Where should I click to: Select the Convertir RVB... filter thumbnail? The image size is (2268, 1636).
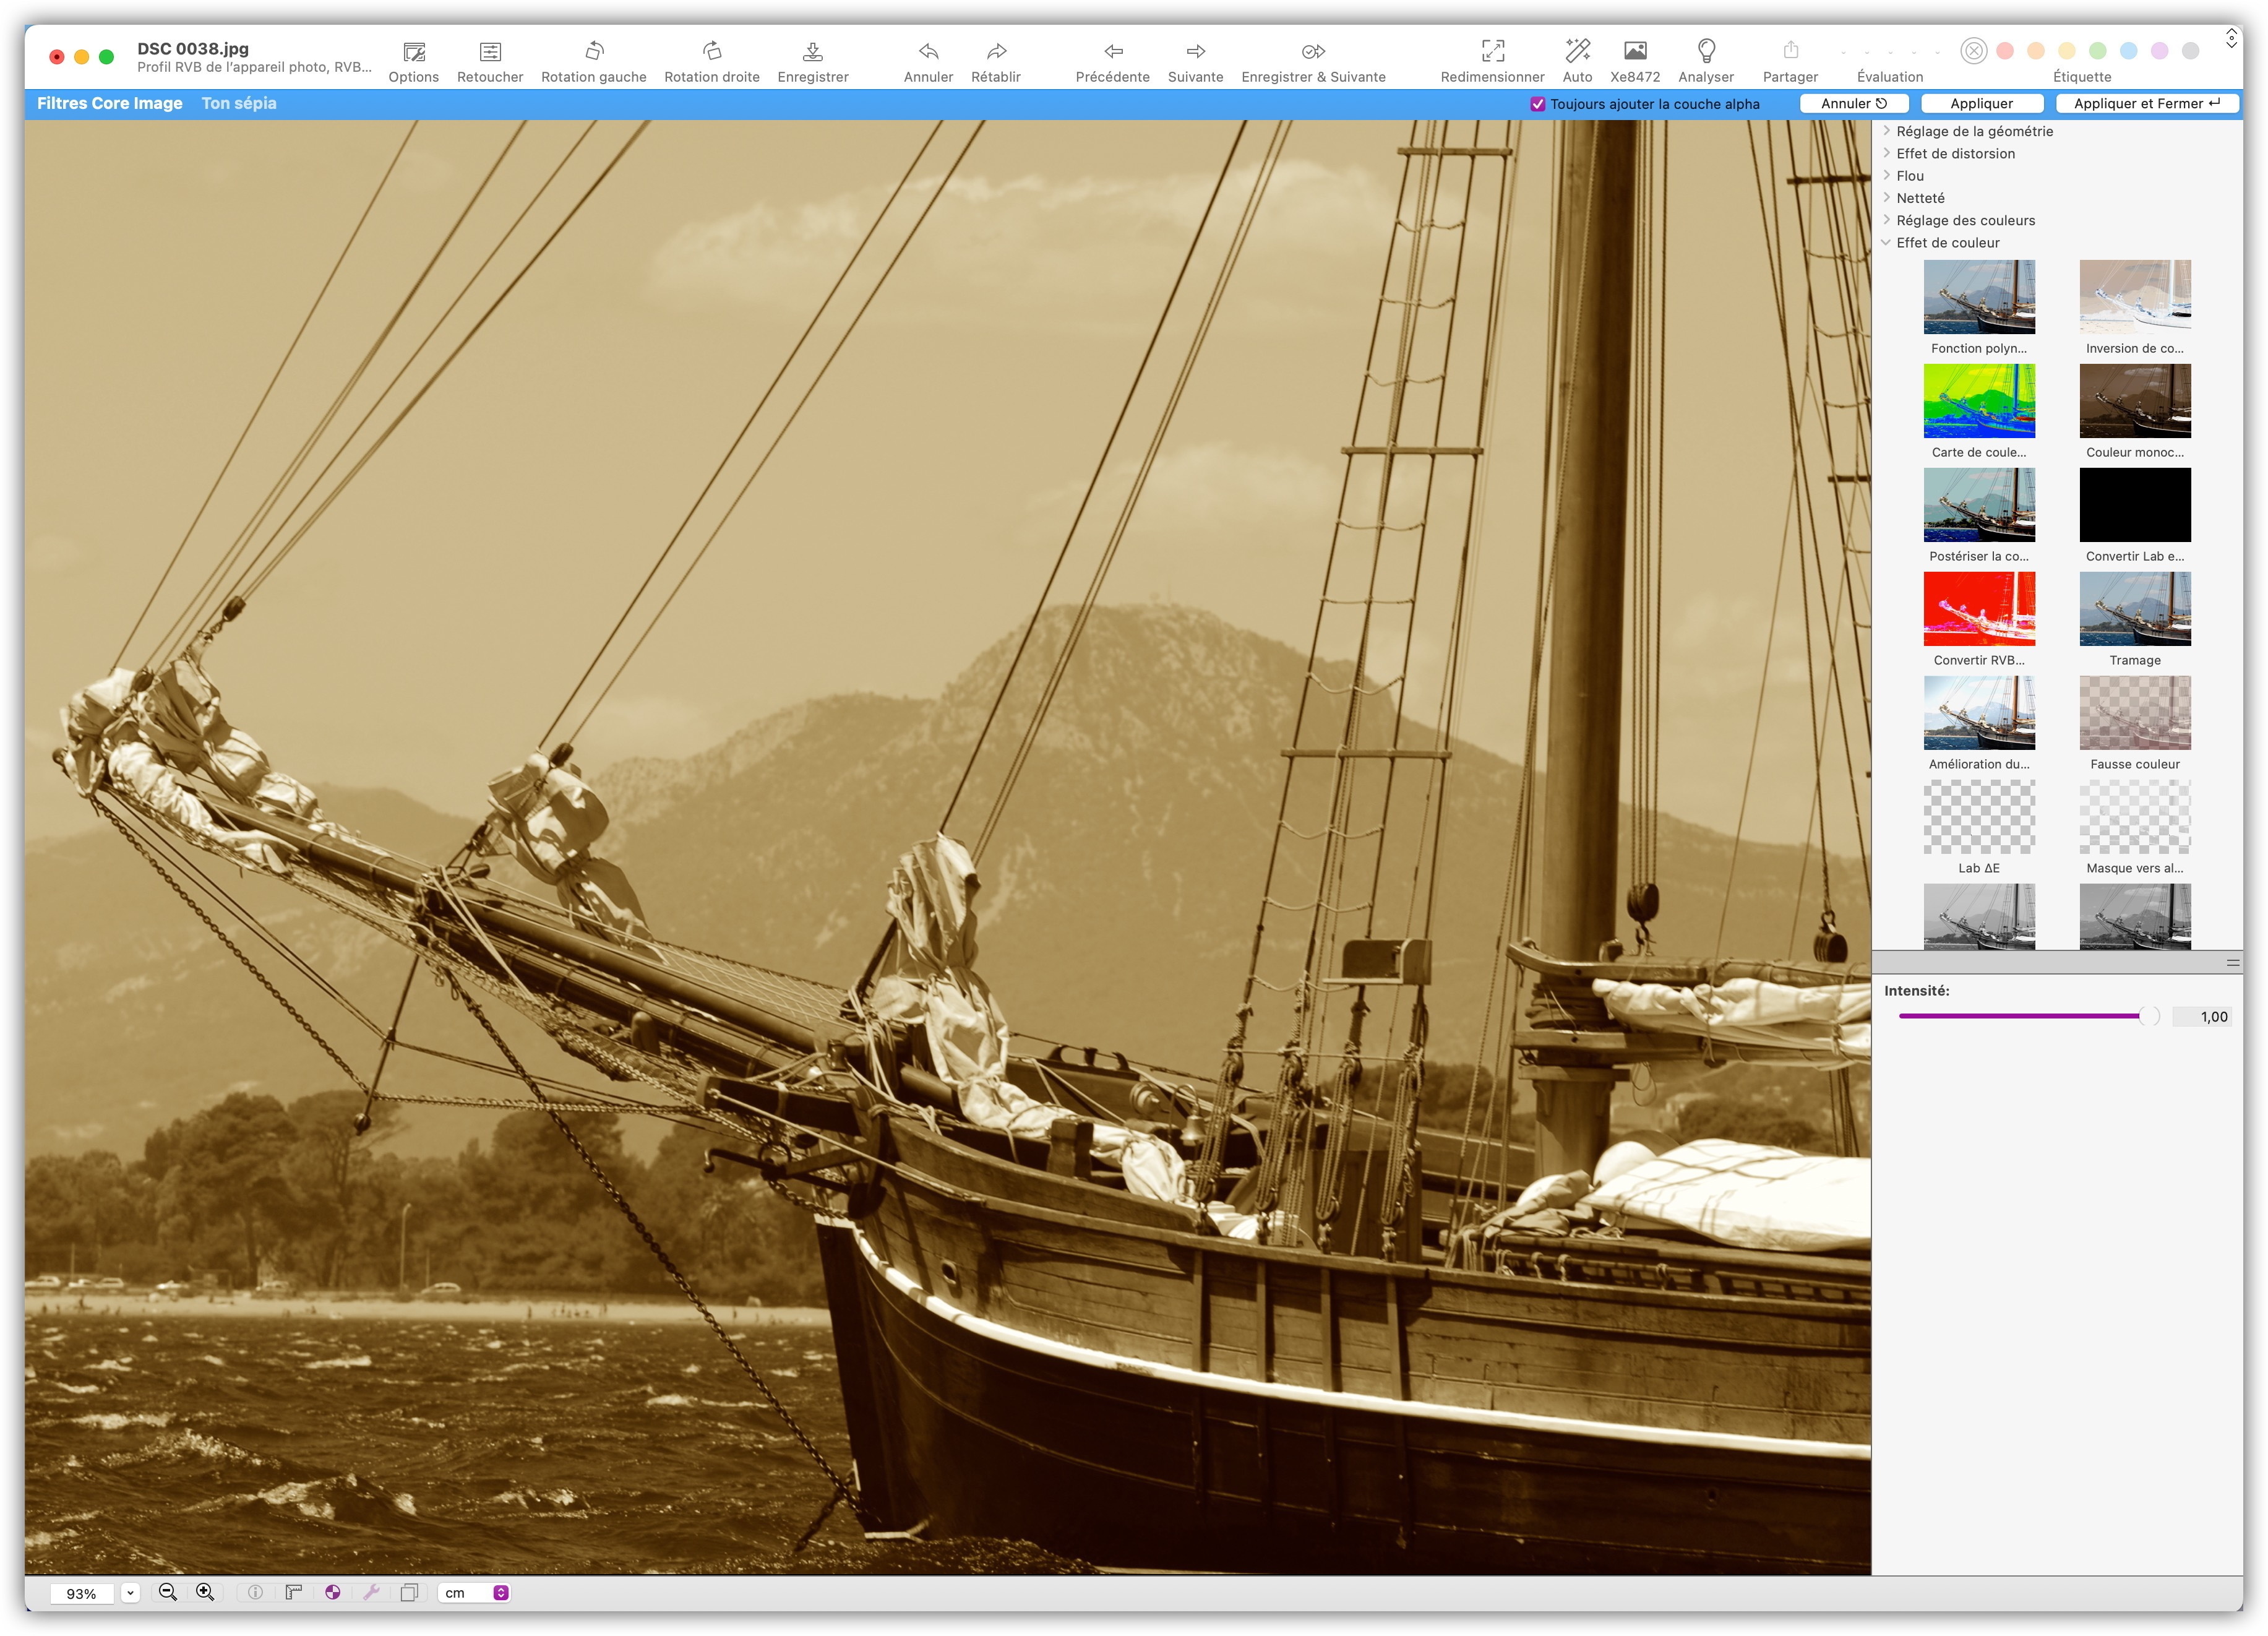tap(1979, 609)
